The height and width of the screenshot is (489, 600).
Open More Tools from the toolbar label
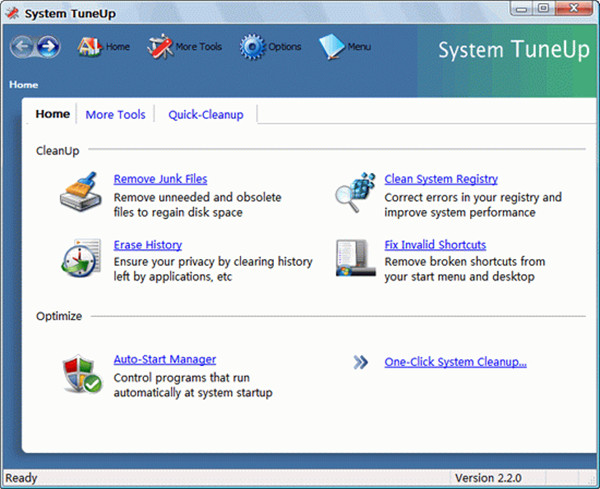[199, 47]
